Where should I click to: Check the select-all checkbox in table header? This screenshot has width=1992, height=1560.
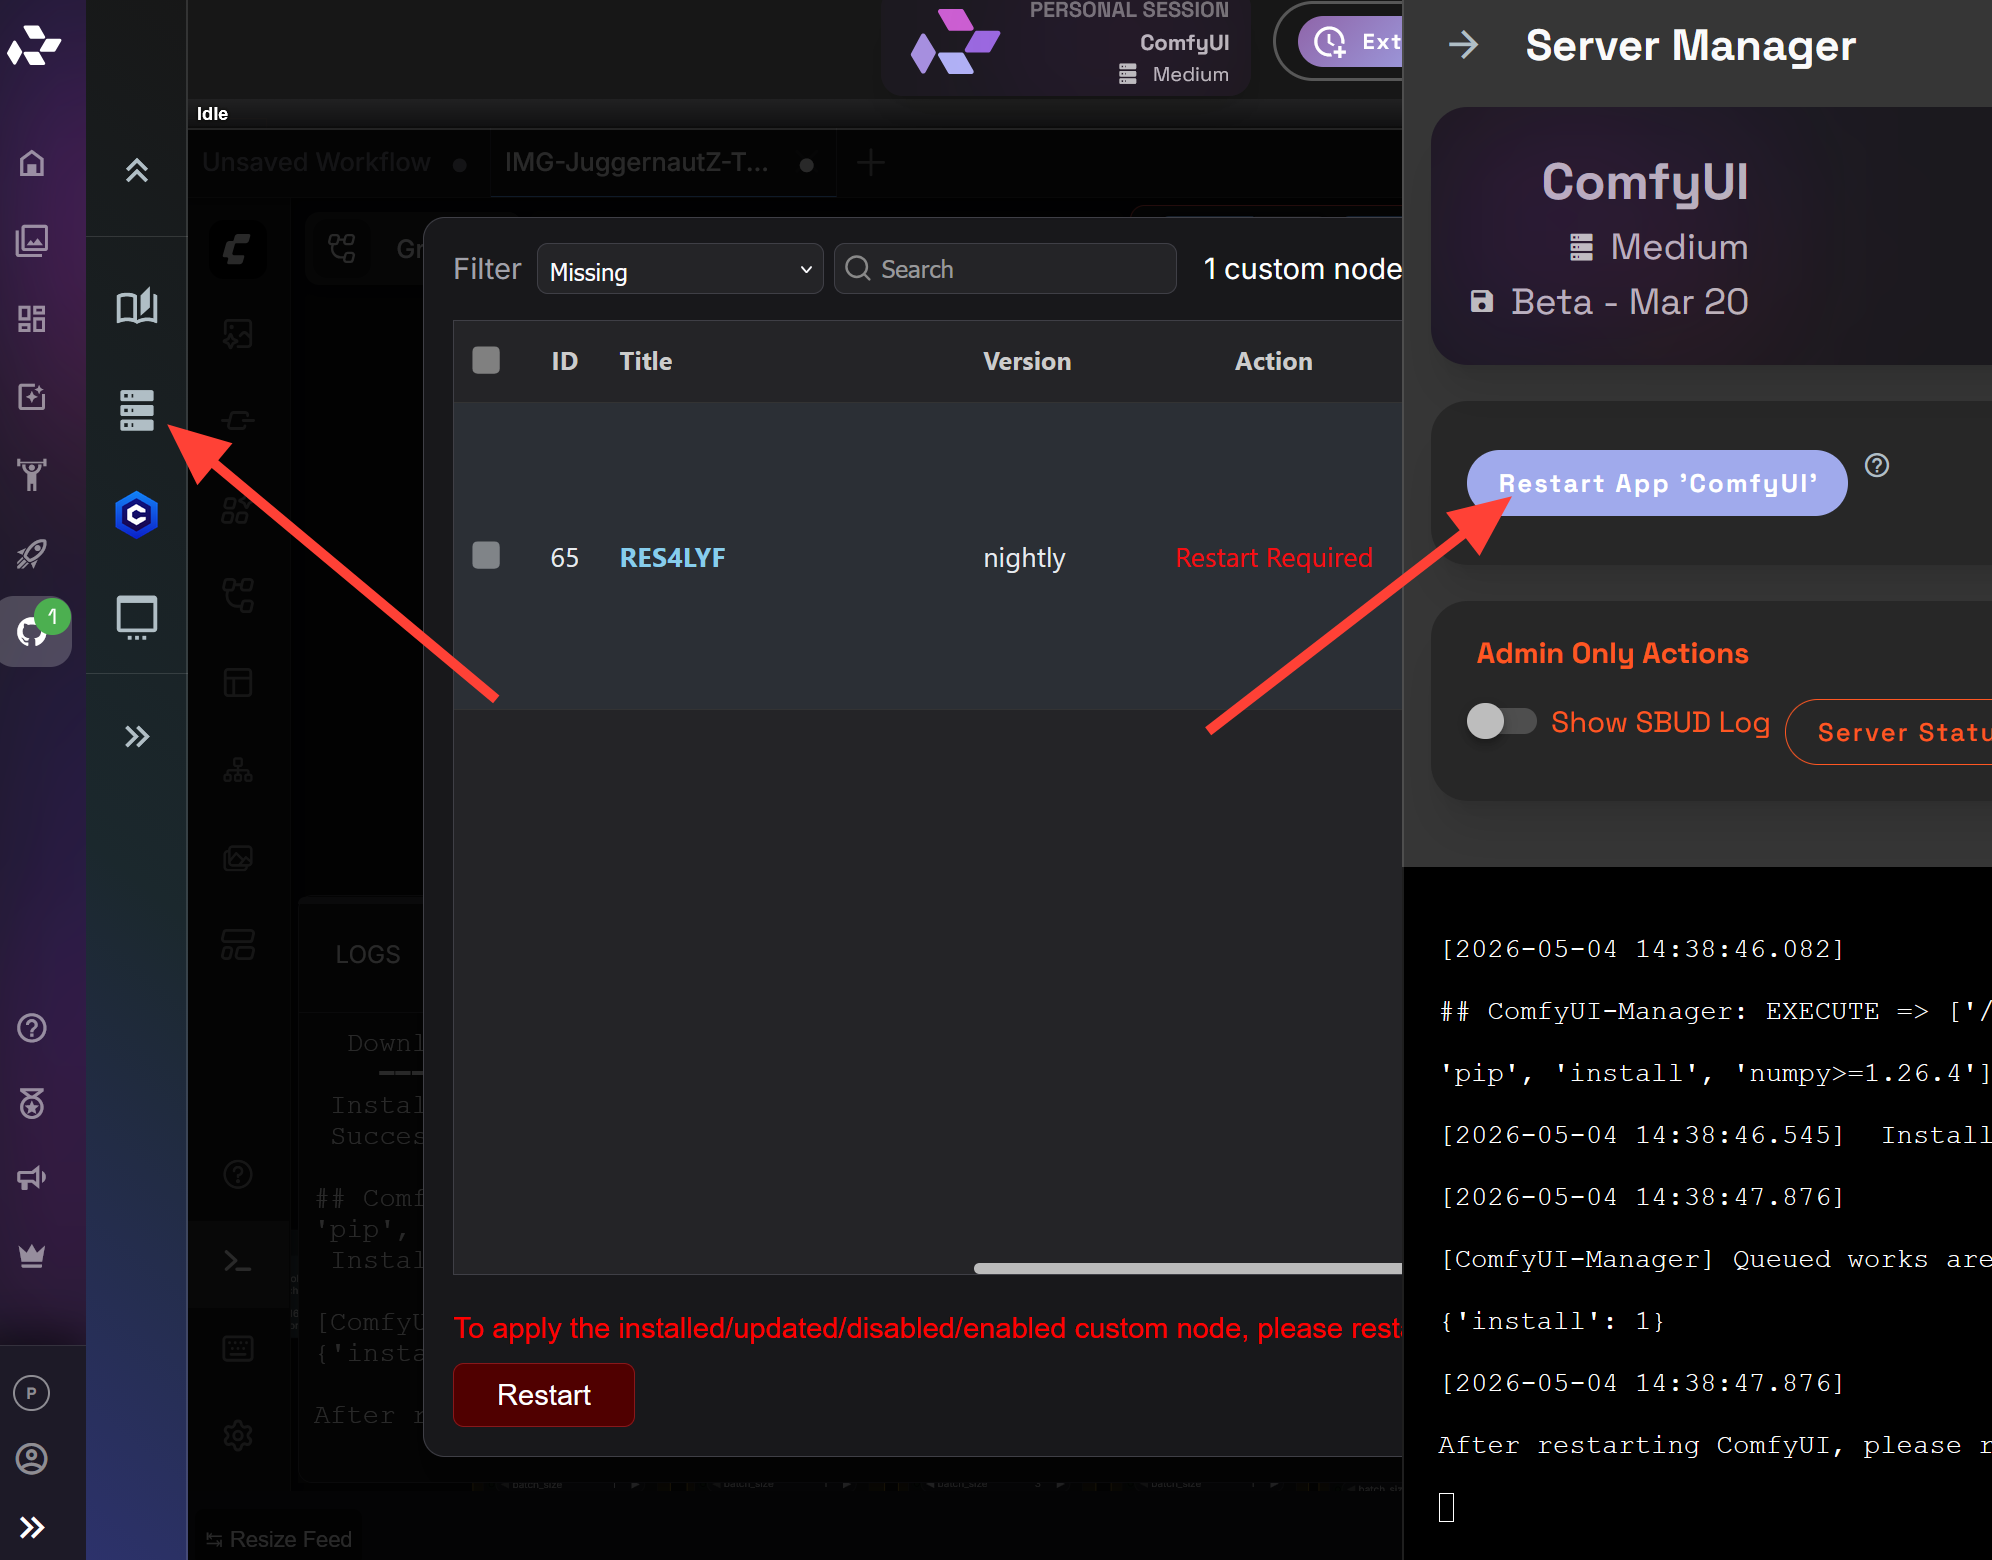coord(486,360)
